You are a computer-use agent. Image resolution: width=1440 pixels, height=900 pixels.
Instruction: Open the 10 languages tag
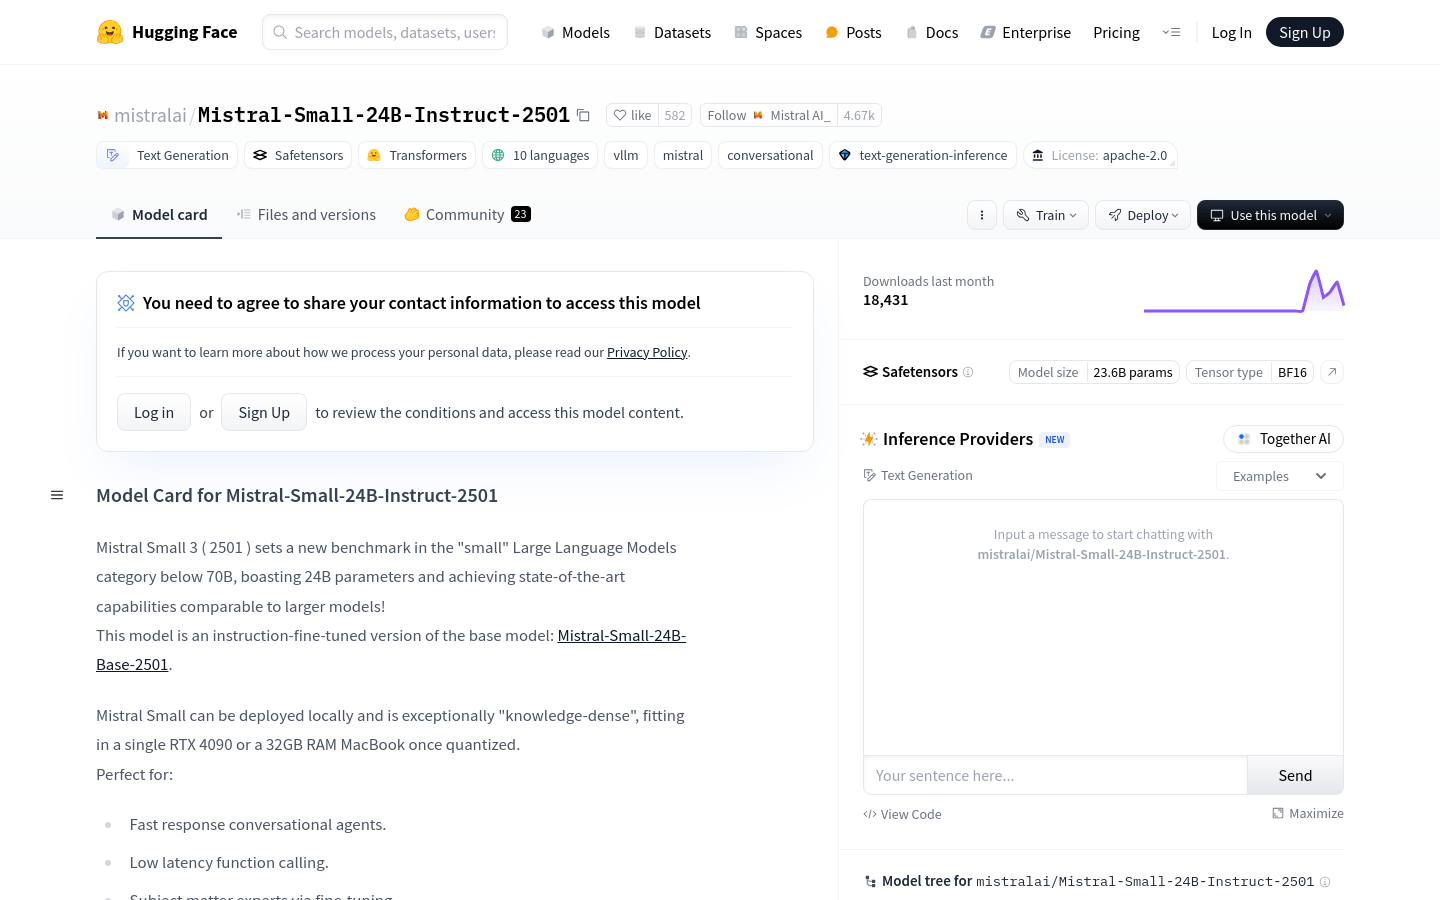pos(540,155)
